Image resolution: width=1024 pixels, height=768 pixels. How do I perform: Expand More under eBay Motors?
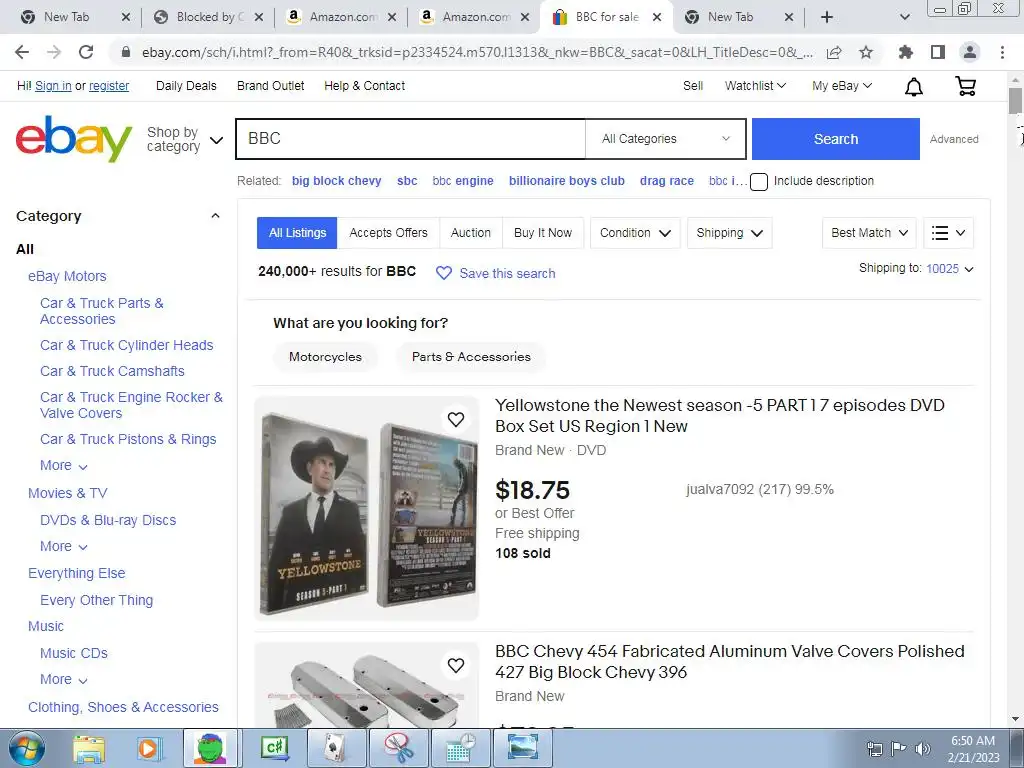point(63,466)
